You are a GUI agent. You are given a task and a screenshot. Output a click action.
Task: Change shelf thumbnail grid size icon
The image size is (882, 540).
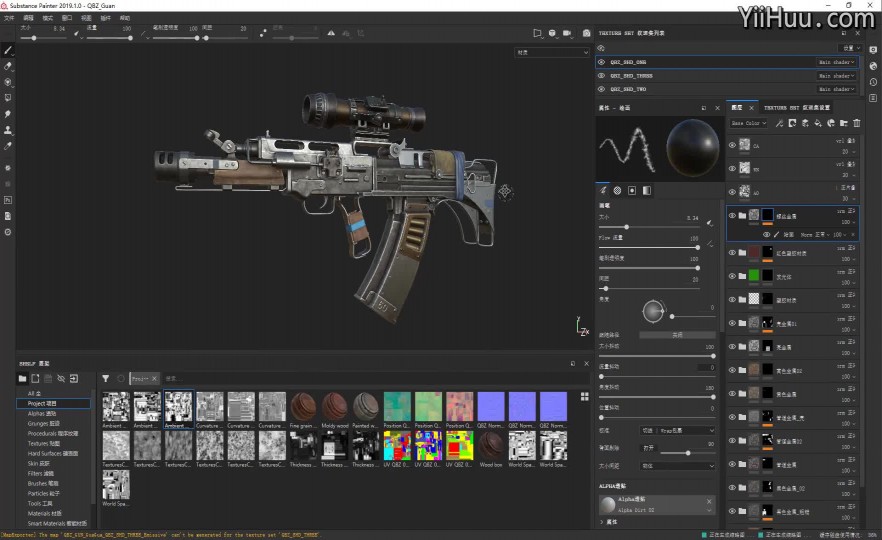point(585,397)
